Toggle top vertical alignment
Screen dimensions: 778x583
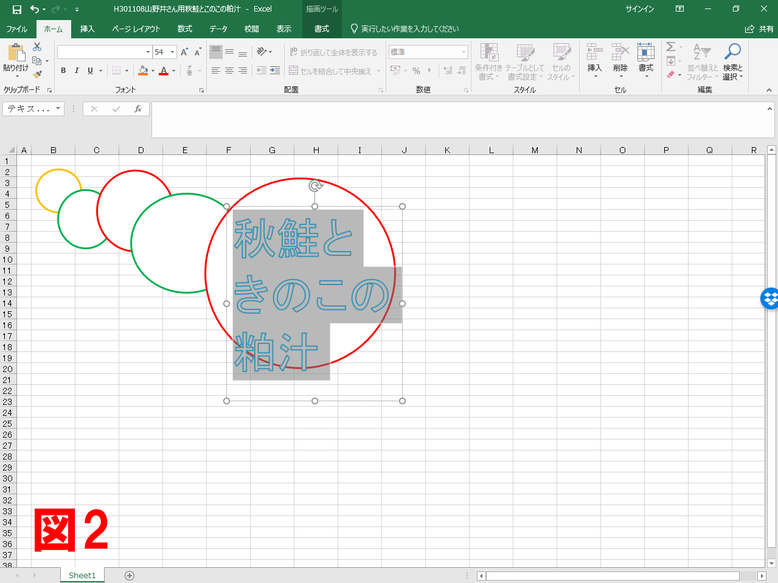pos(215,52)
